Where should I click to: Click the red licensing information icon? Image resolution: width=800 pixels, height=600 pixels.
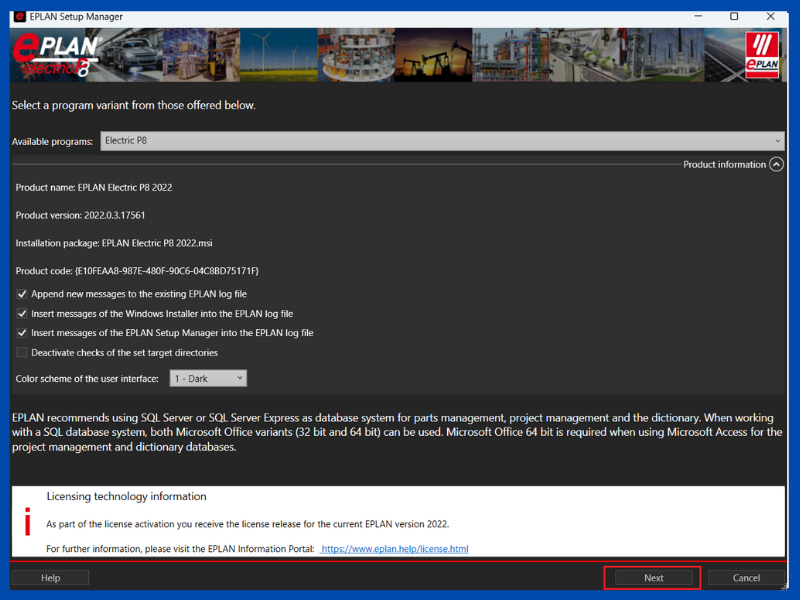27,521
